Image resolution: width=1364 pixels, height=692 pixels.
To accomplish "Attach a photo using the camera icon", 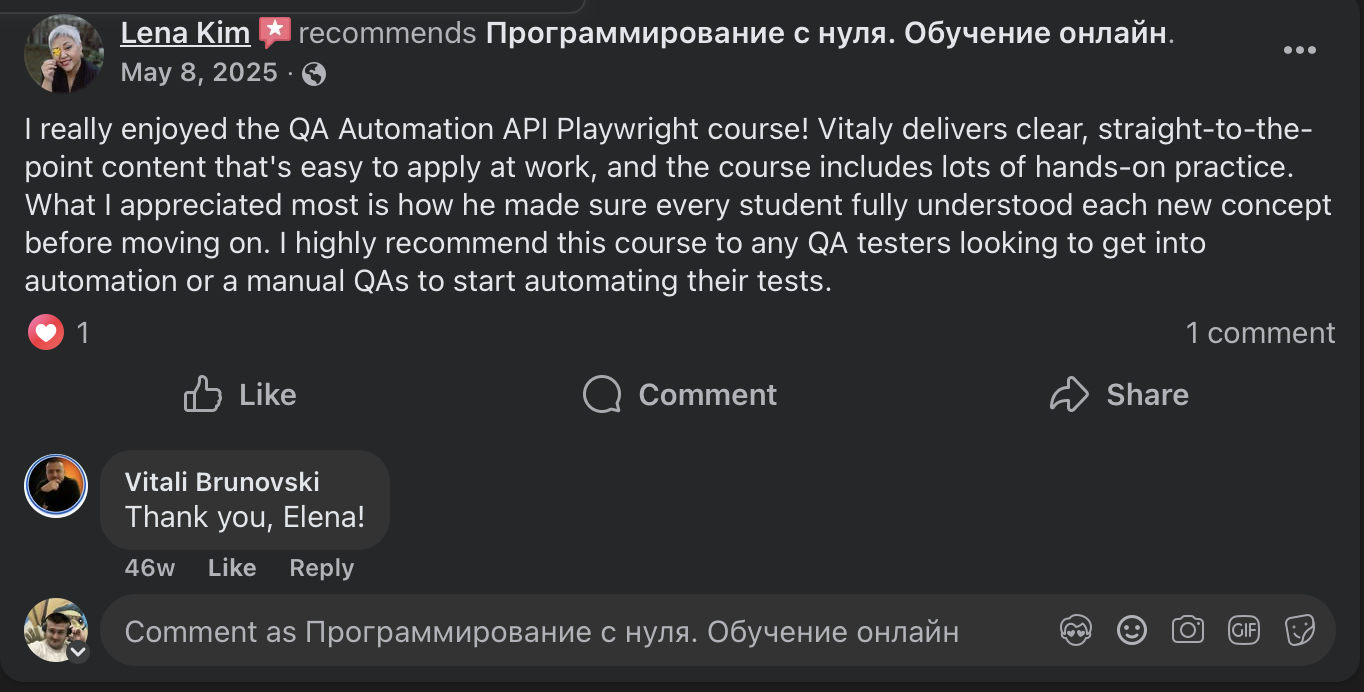I will pyautogui.click(x=1188, y=630).
